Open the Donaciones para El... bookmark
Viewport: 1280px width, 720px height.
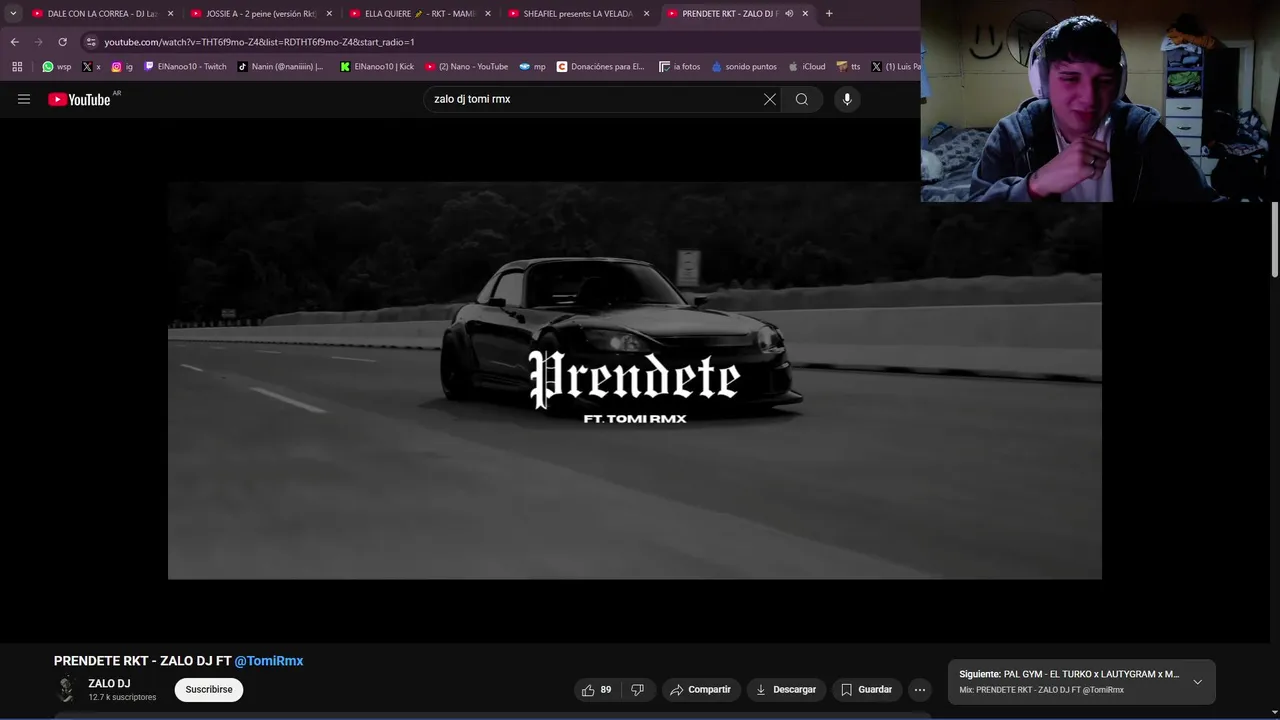tap(601, 66)
